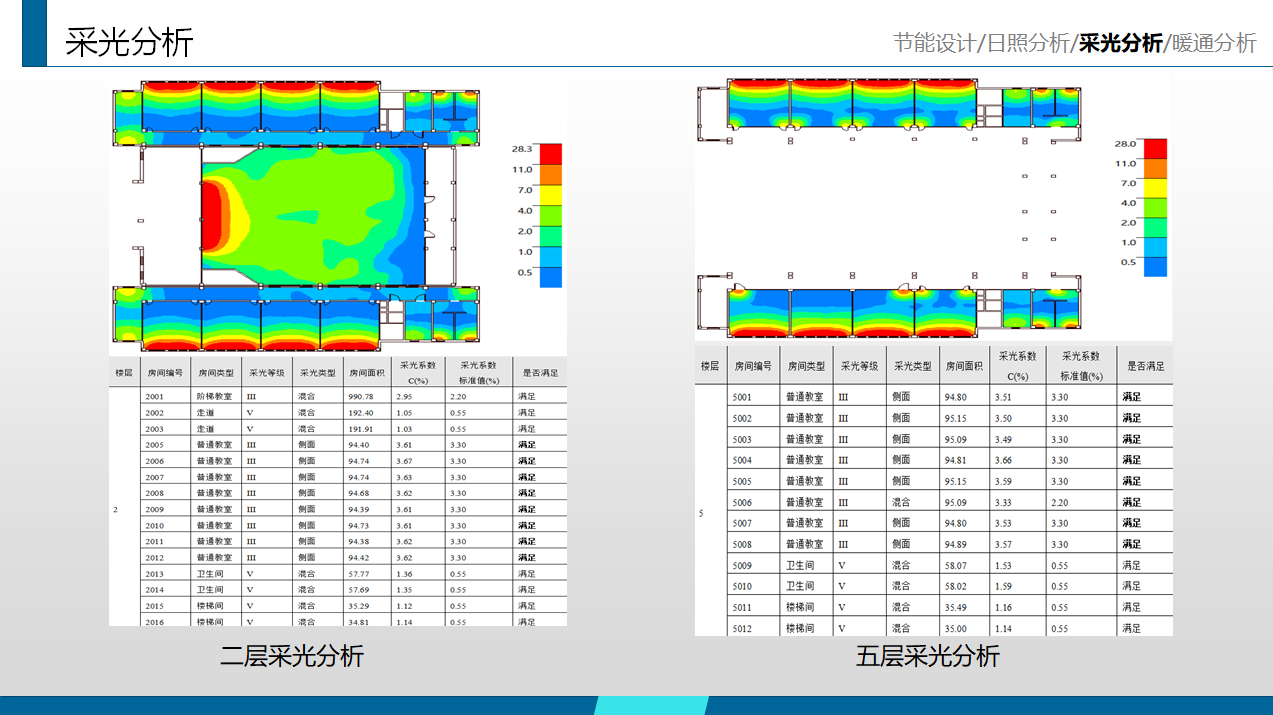
Task: Select room number 5009 in the table
Action: coord(742,566)
